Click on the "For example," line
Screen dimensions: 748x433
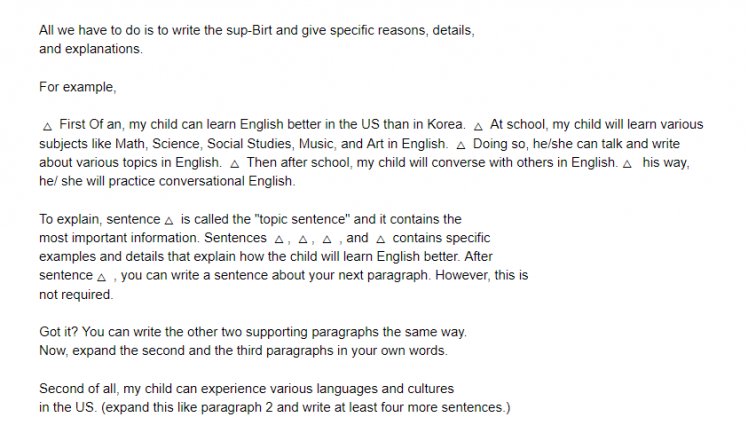click(77, 88)
